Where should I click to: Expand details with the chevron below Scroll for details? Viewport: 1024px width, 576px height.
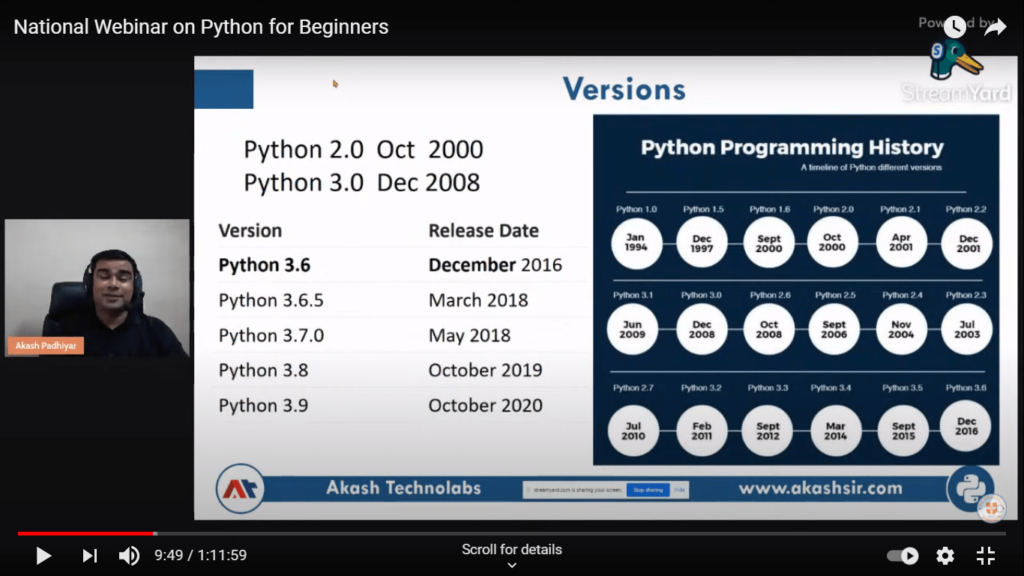click(x=512, y=566)
